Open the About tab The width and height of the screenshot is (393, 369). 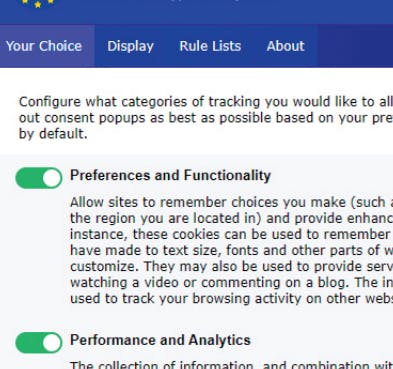tap(285, 46)
